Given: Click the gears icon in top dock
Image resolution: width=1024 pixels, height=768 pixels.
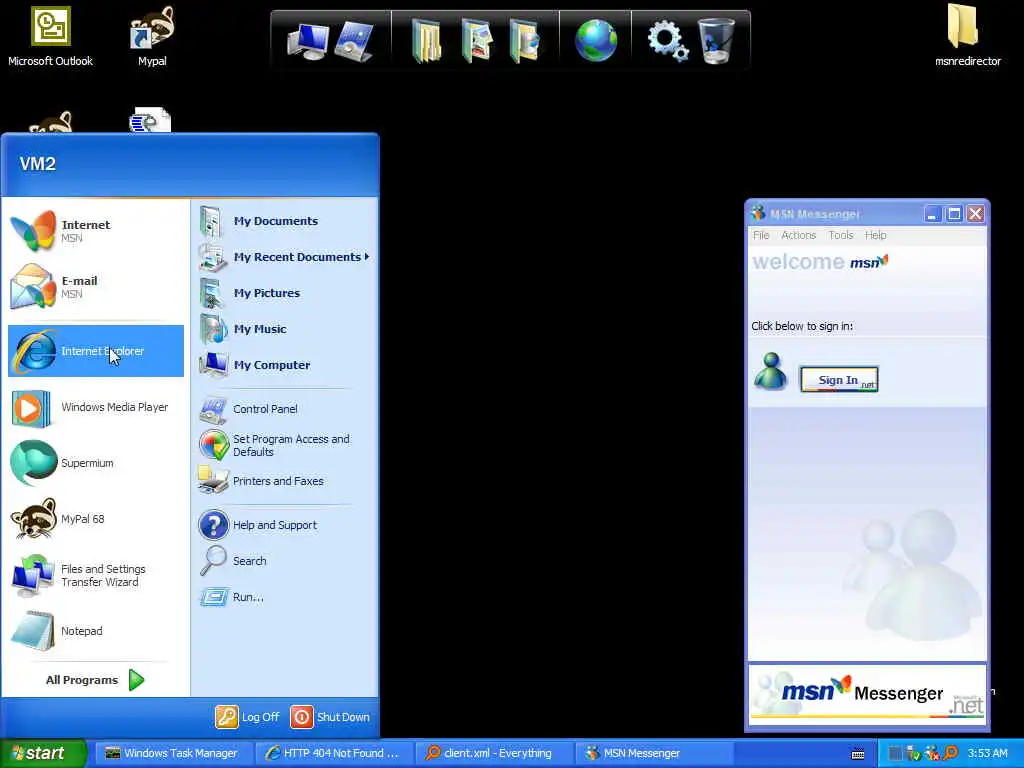Looking at the screenshot, I should point(667,40).
